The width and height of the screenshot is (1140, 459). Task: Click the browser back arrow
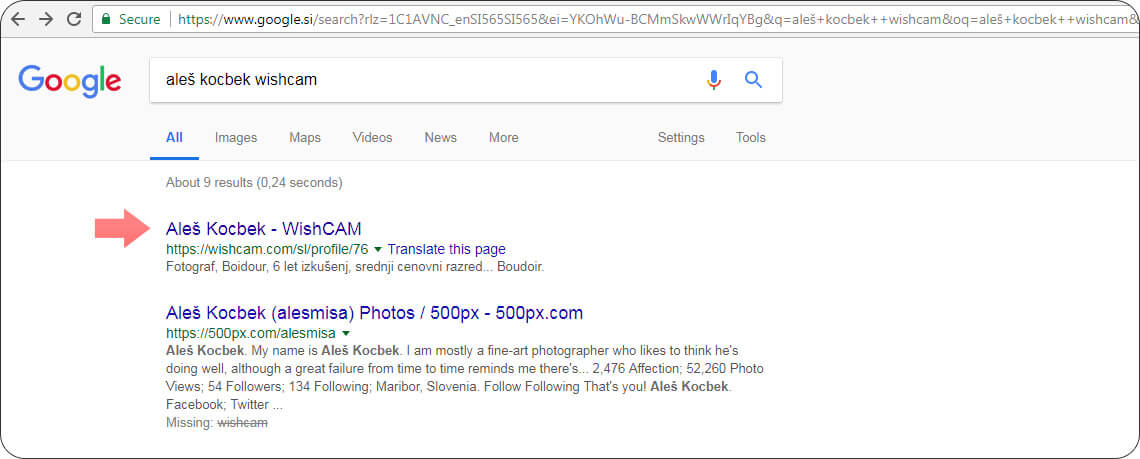[18, 19]
